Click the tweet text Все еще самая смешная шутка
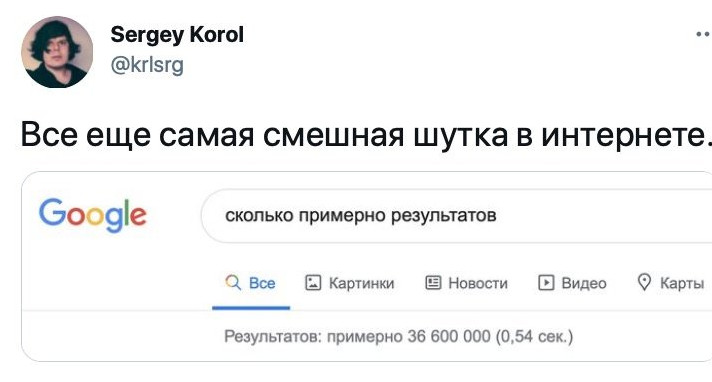Viewport: 712px width, 382px height. coord(265,134)
